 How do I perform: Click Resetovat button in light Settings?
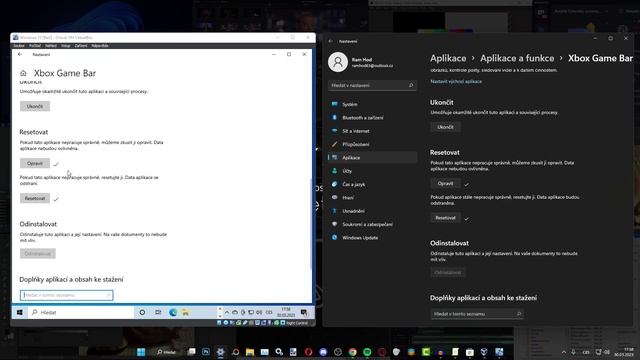click(x=35, y=198)
